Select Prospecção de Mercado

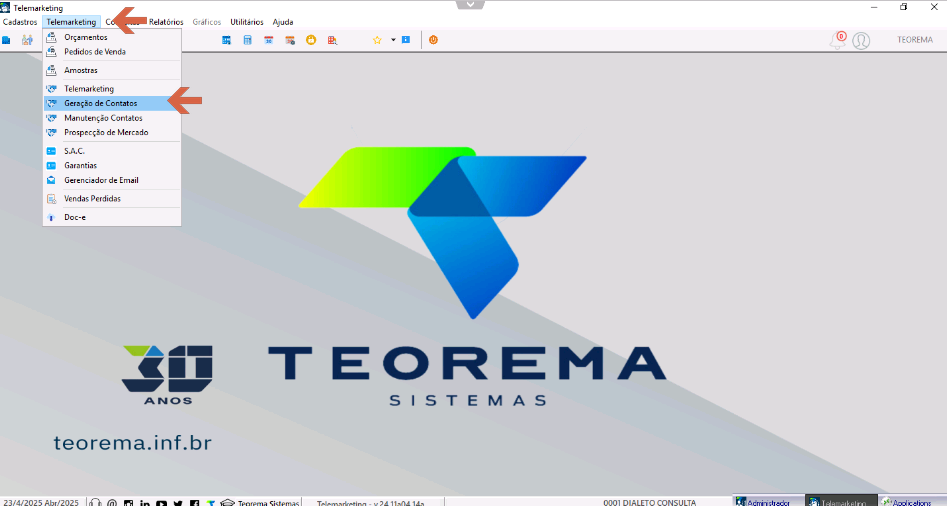(112, 132)
